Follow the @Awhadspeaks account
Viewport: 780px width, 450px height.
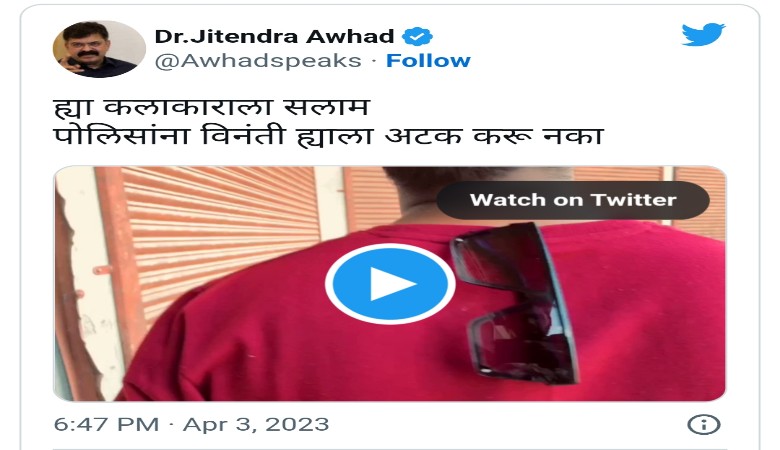pos(428,61)
